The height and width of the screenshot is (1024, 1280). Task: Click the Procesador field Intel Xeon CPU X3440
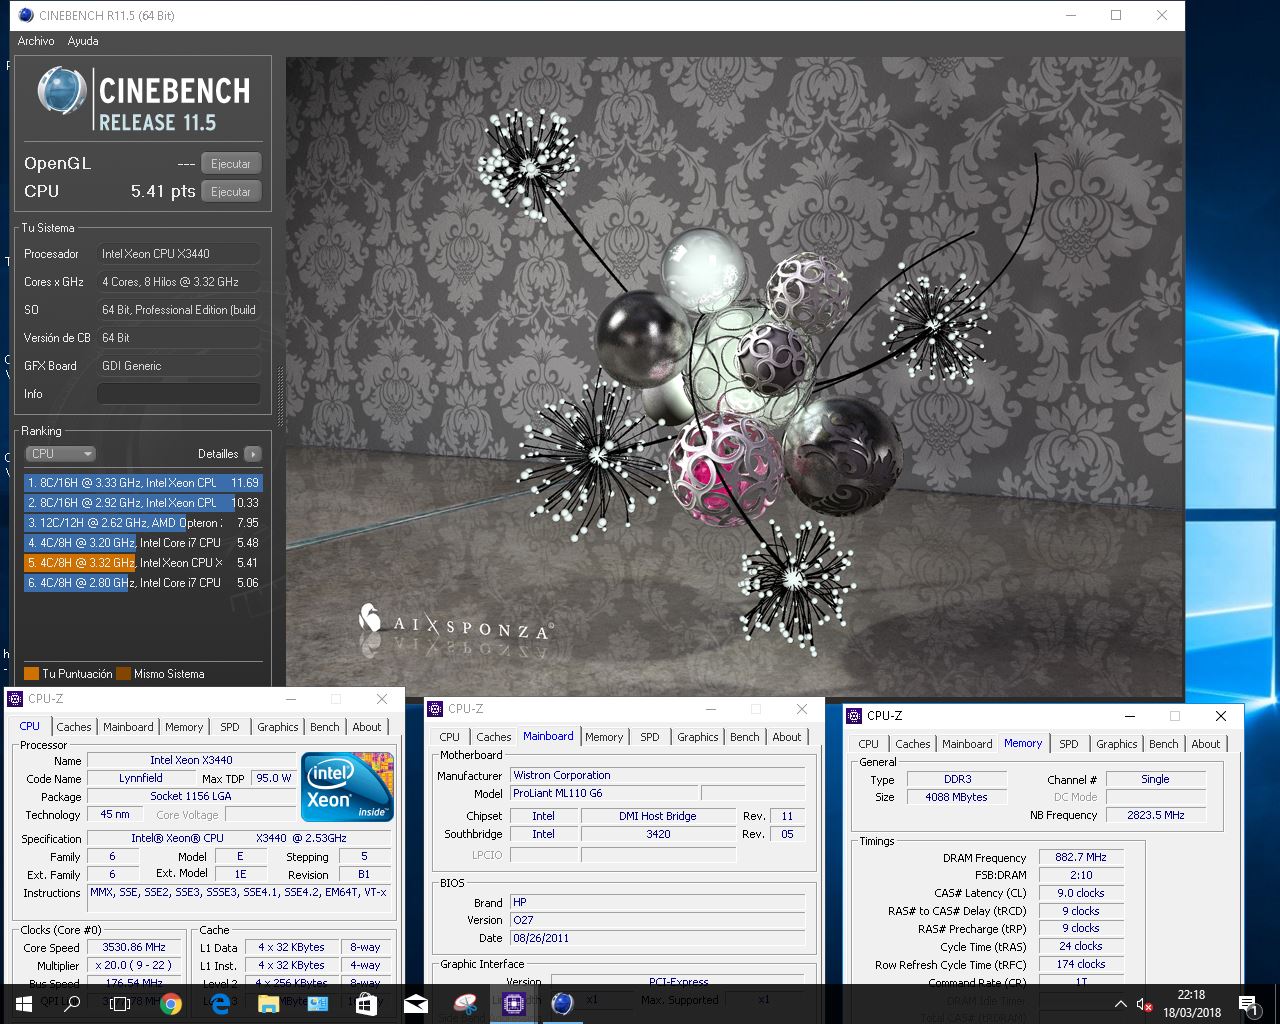179,254
